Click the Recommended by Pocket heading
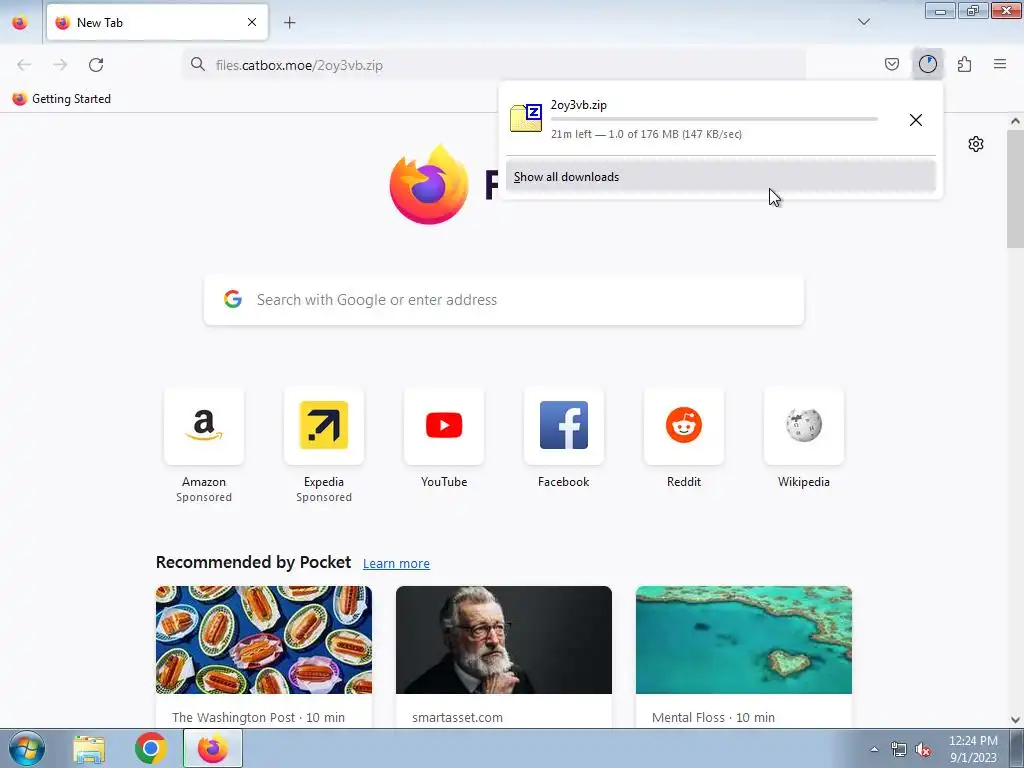The height and width of the screenshot is (768, 1024). point(253,562)
